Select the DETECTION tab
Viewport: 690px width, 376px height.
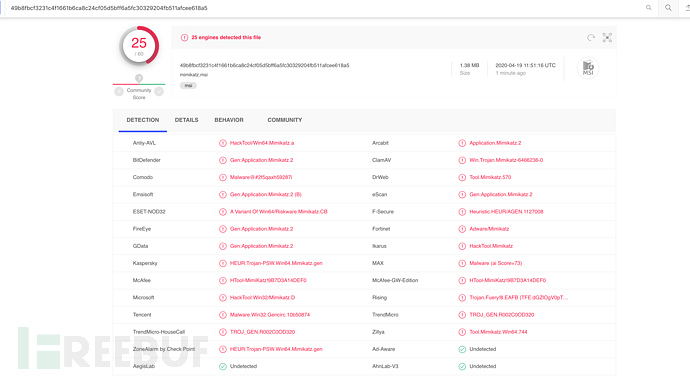point(143,120)
